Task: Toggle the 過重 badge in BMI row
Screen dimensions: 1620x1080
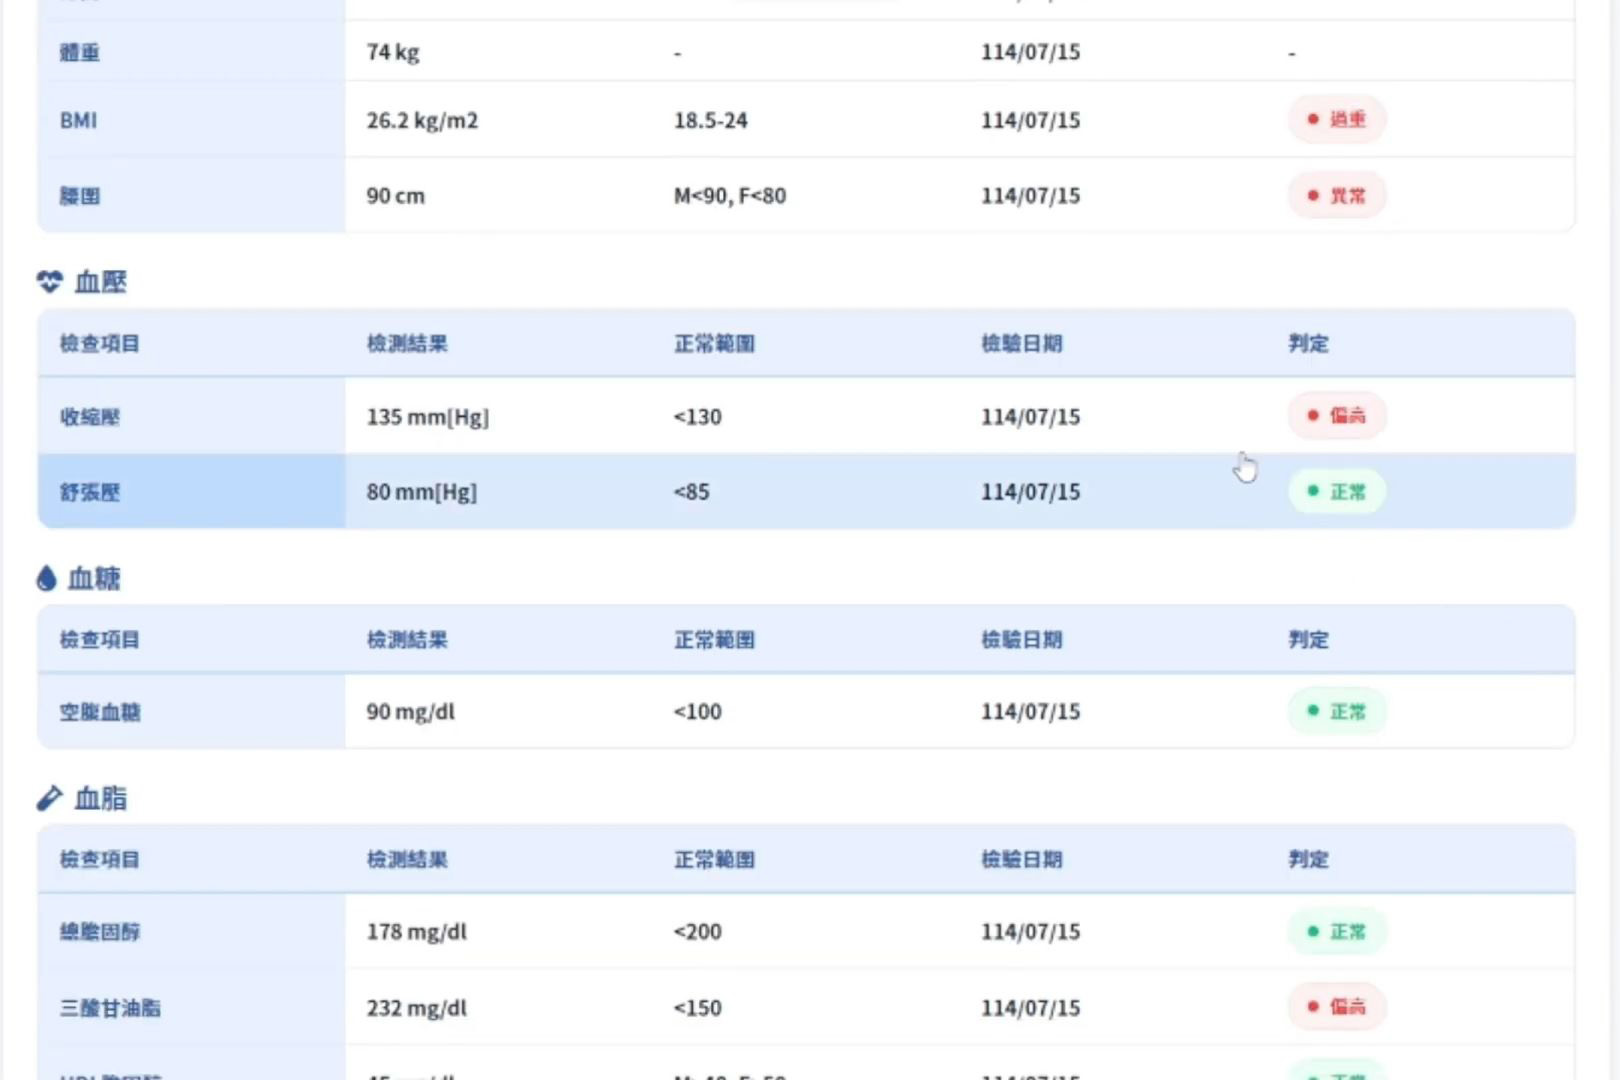Action: pos(1337,119)
